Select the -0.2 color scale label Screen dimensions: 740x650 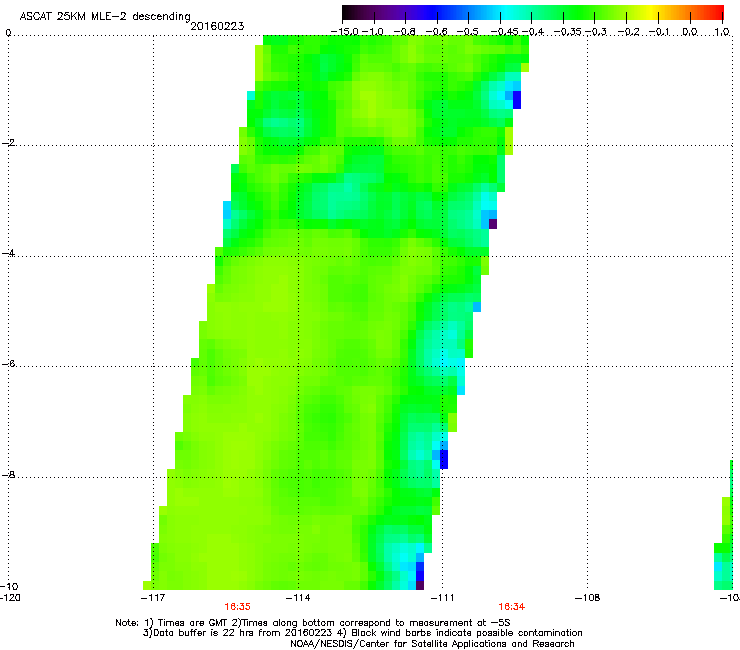point(629,32)
